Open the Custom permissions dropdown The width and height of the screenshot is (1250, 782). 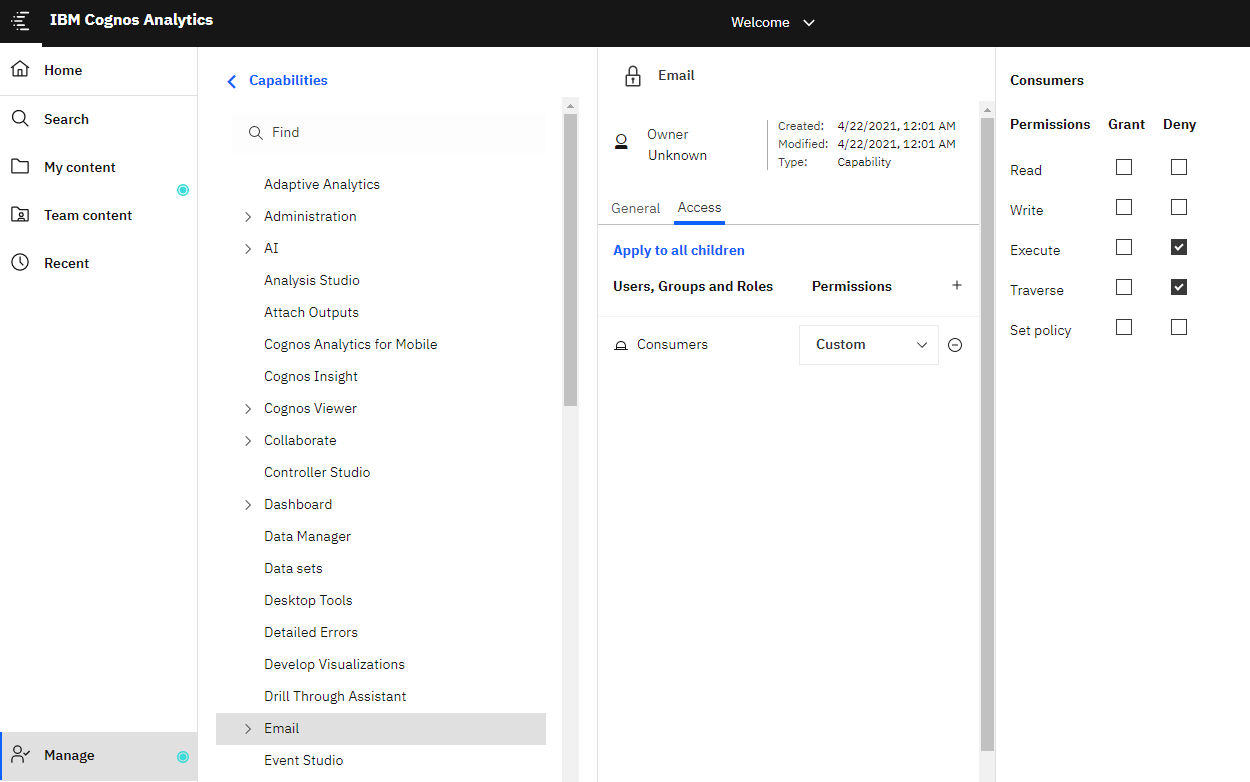pyautogui.click(x=869, y=345)
